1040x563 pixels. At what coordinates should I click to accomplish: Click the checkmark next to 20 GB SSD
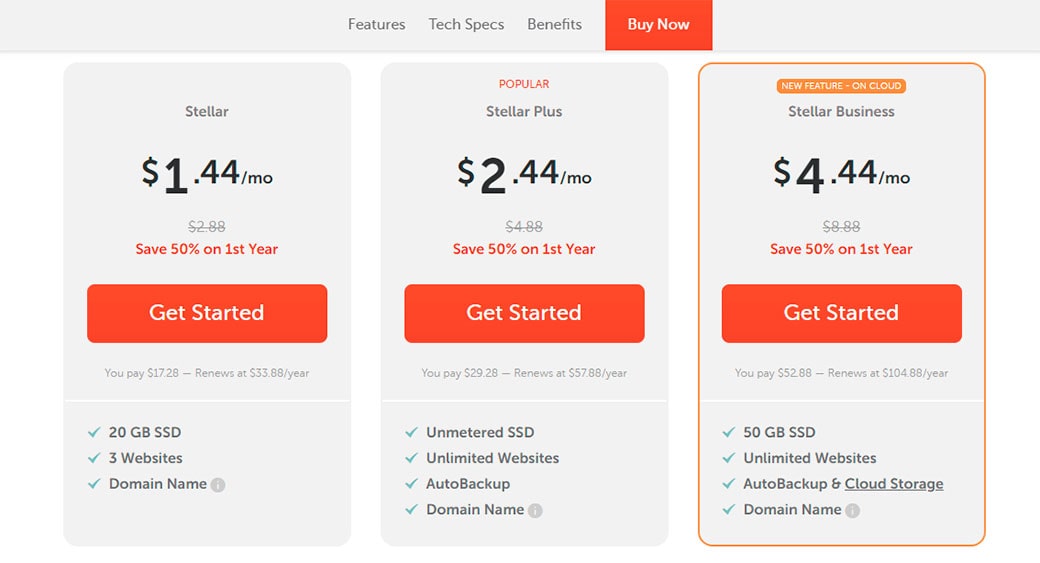(x=94, y=433)
